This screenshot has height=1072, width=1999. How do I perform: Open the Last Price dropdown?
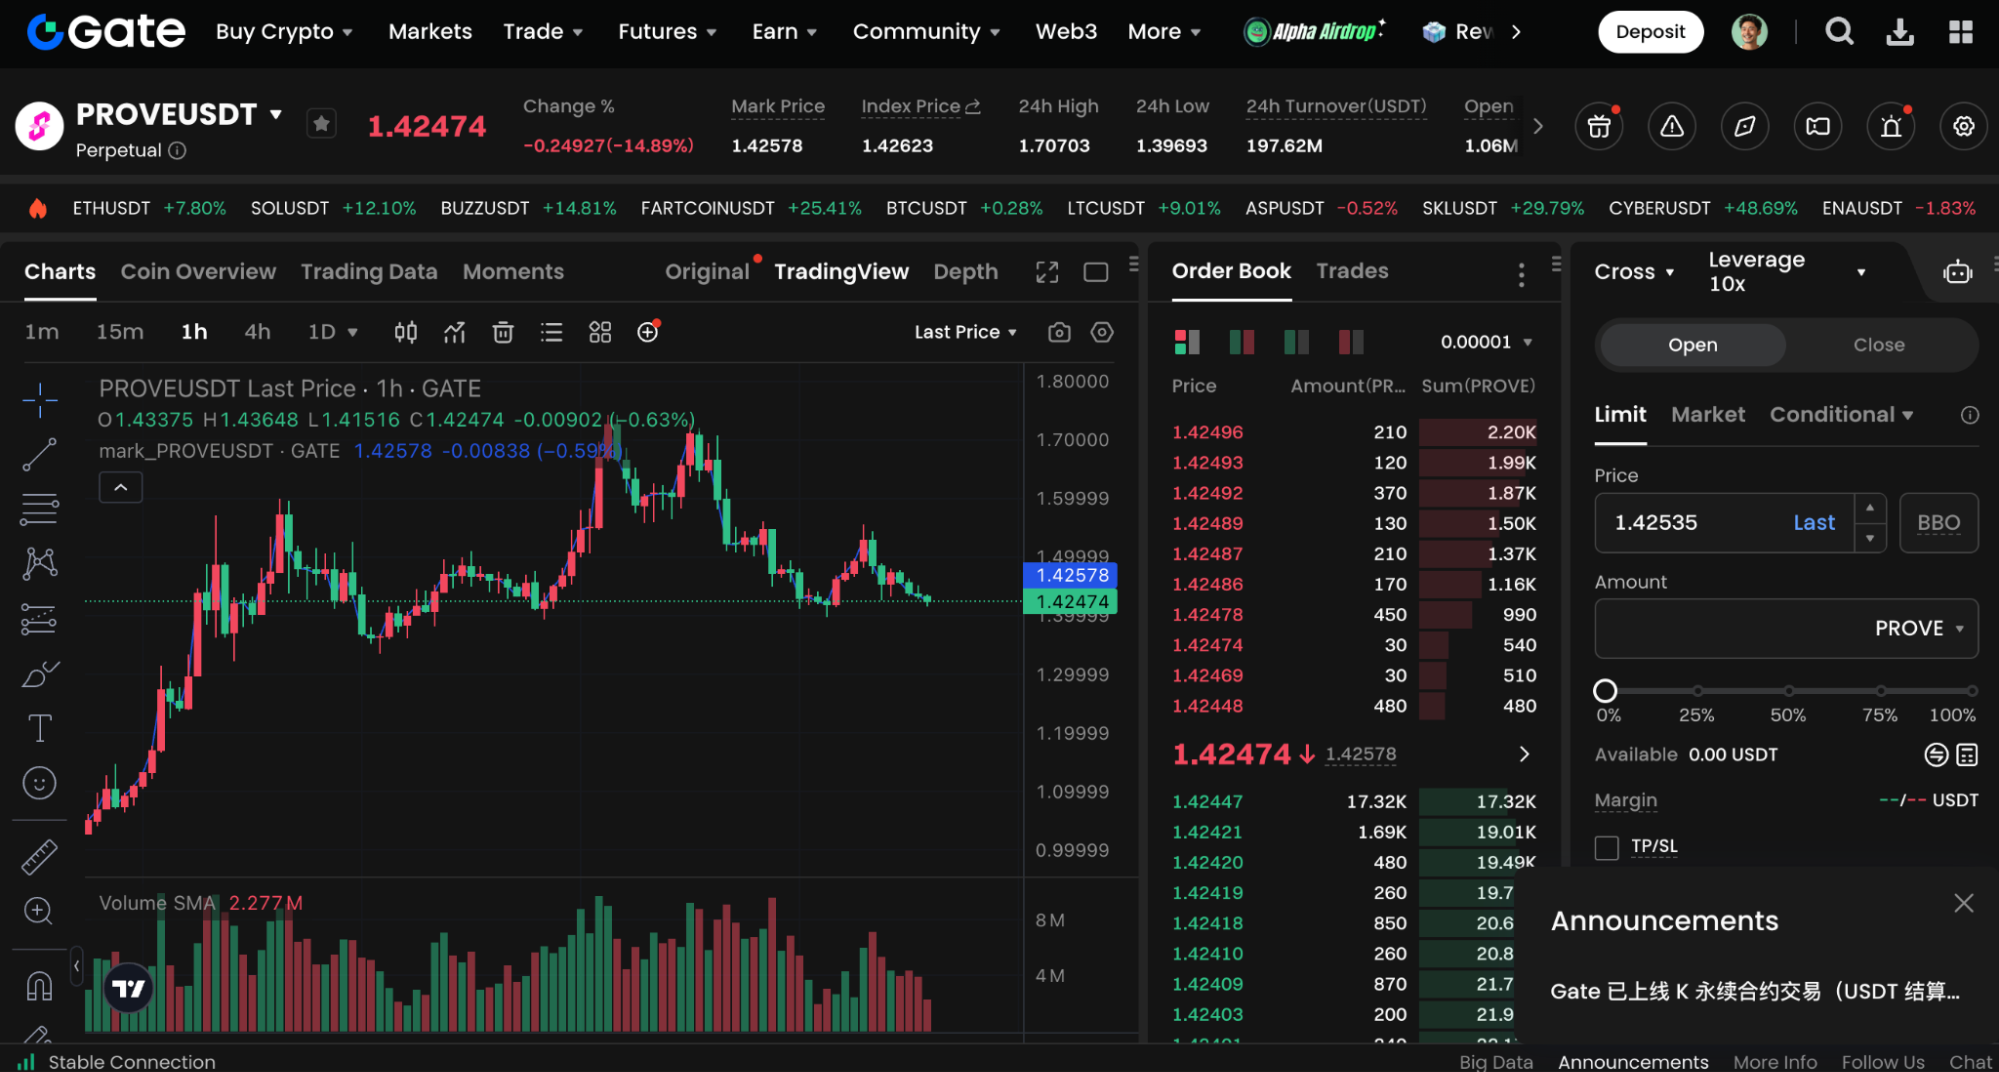(x=965, y=332)
